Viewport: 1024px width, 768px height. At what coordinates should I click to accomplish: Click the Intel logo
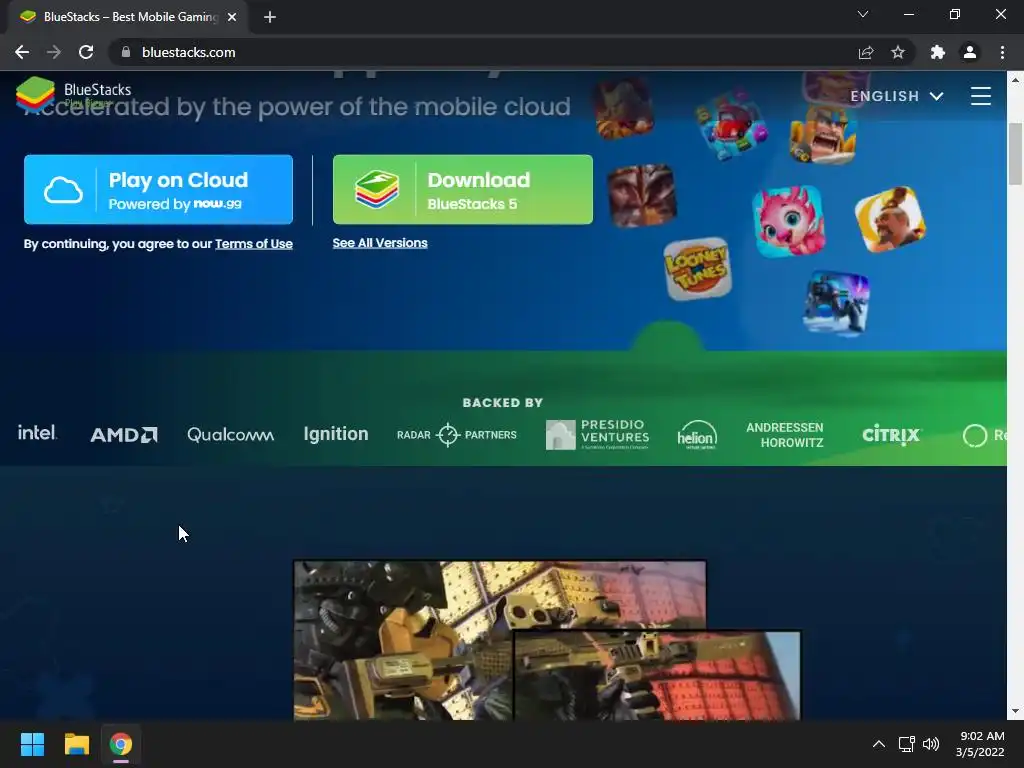pos(37,433)
